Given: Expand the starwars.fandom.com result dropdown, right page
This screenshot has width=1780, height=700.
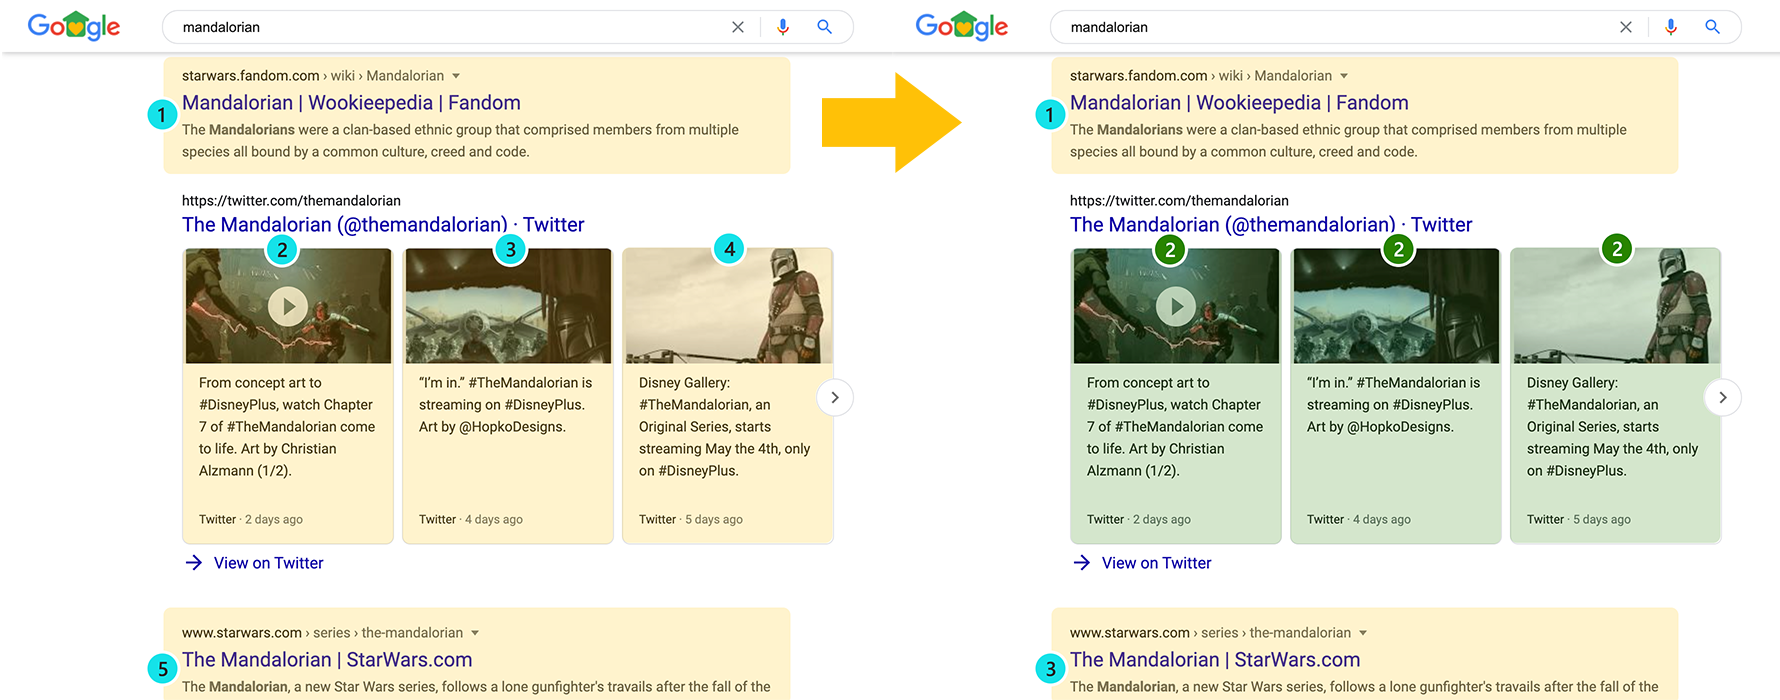Looking at the screenshot, I should [1344, 76].
